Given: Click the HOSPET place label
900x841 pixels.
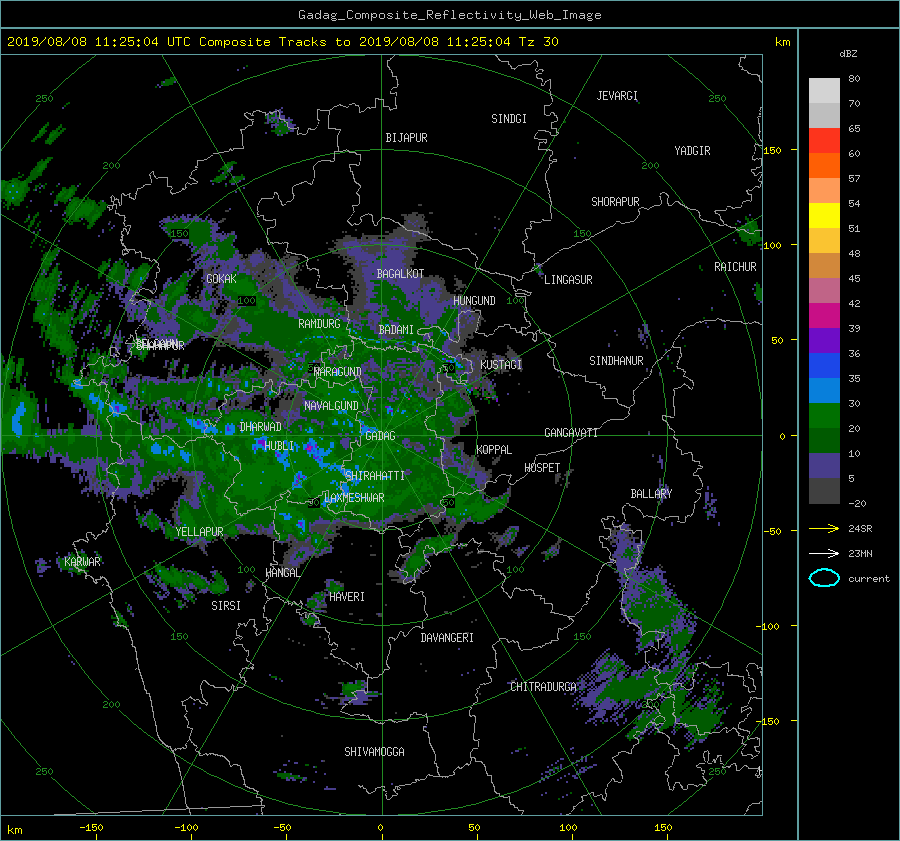Looking at the screenshot, I should click(x=542, y=468).
